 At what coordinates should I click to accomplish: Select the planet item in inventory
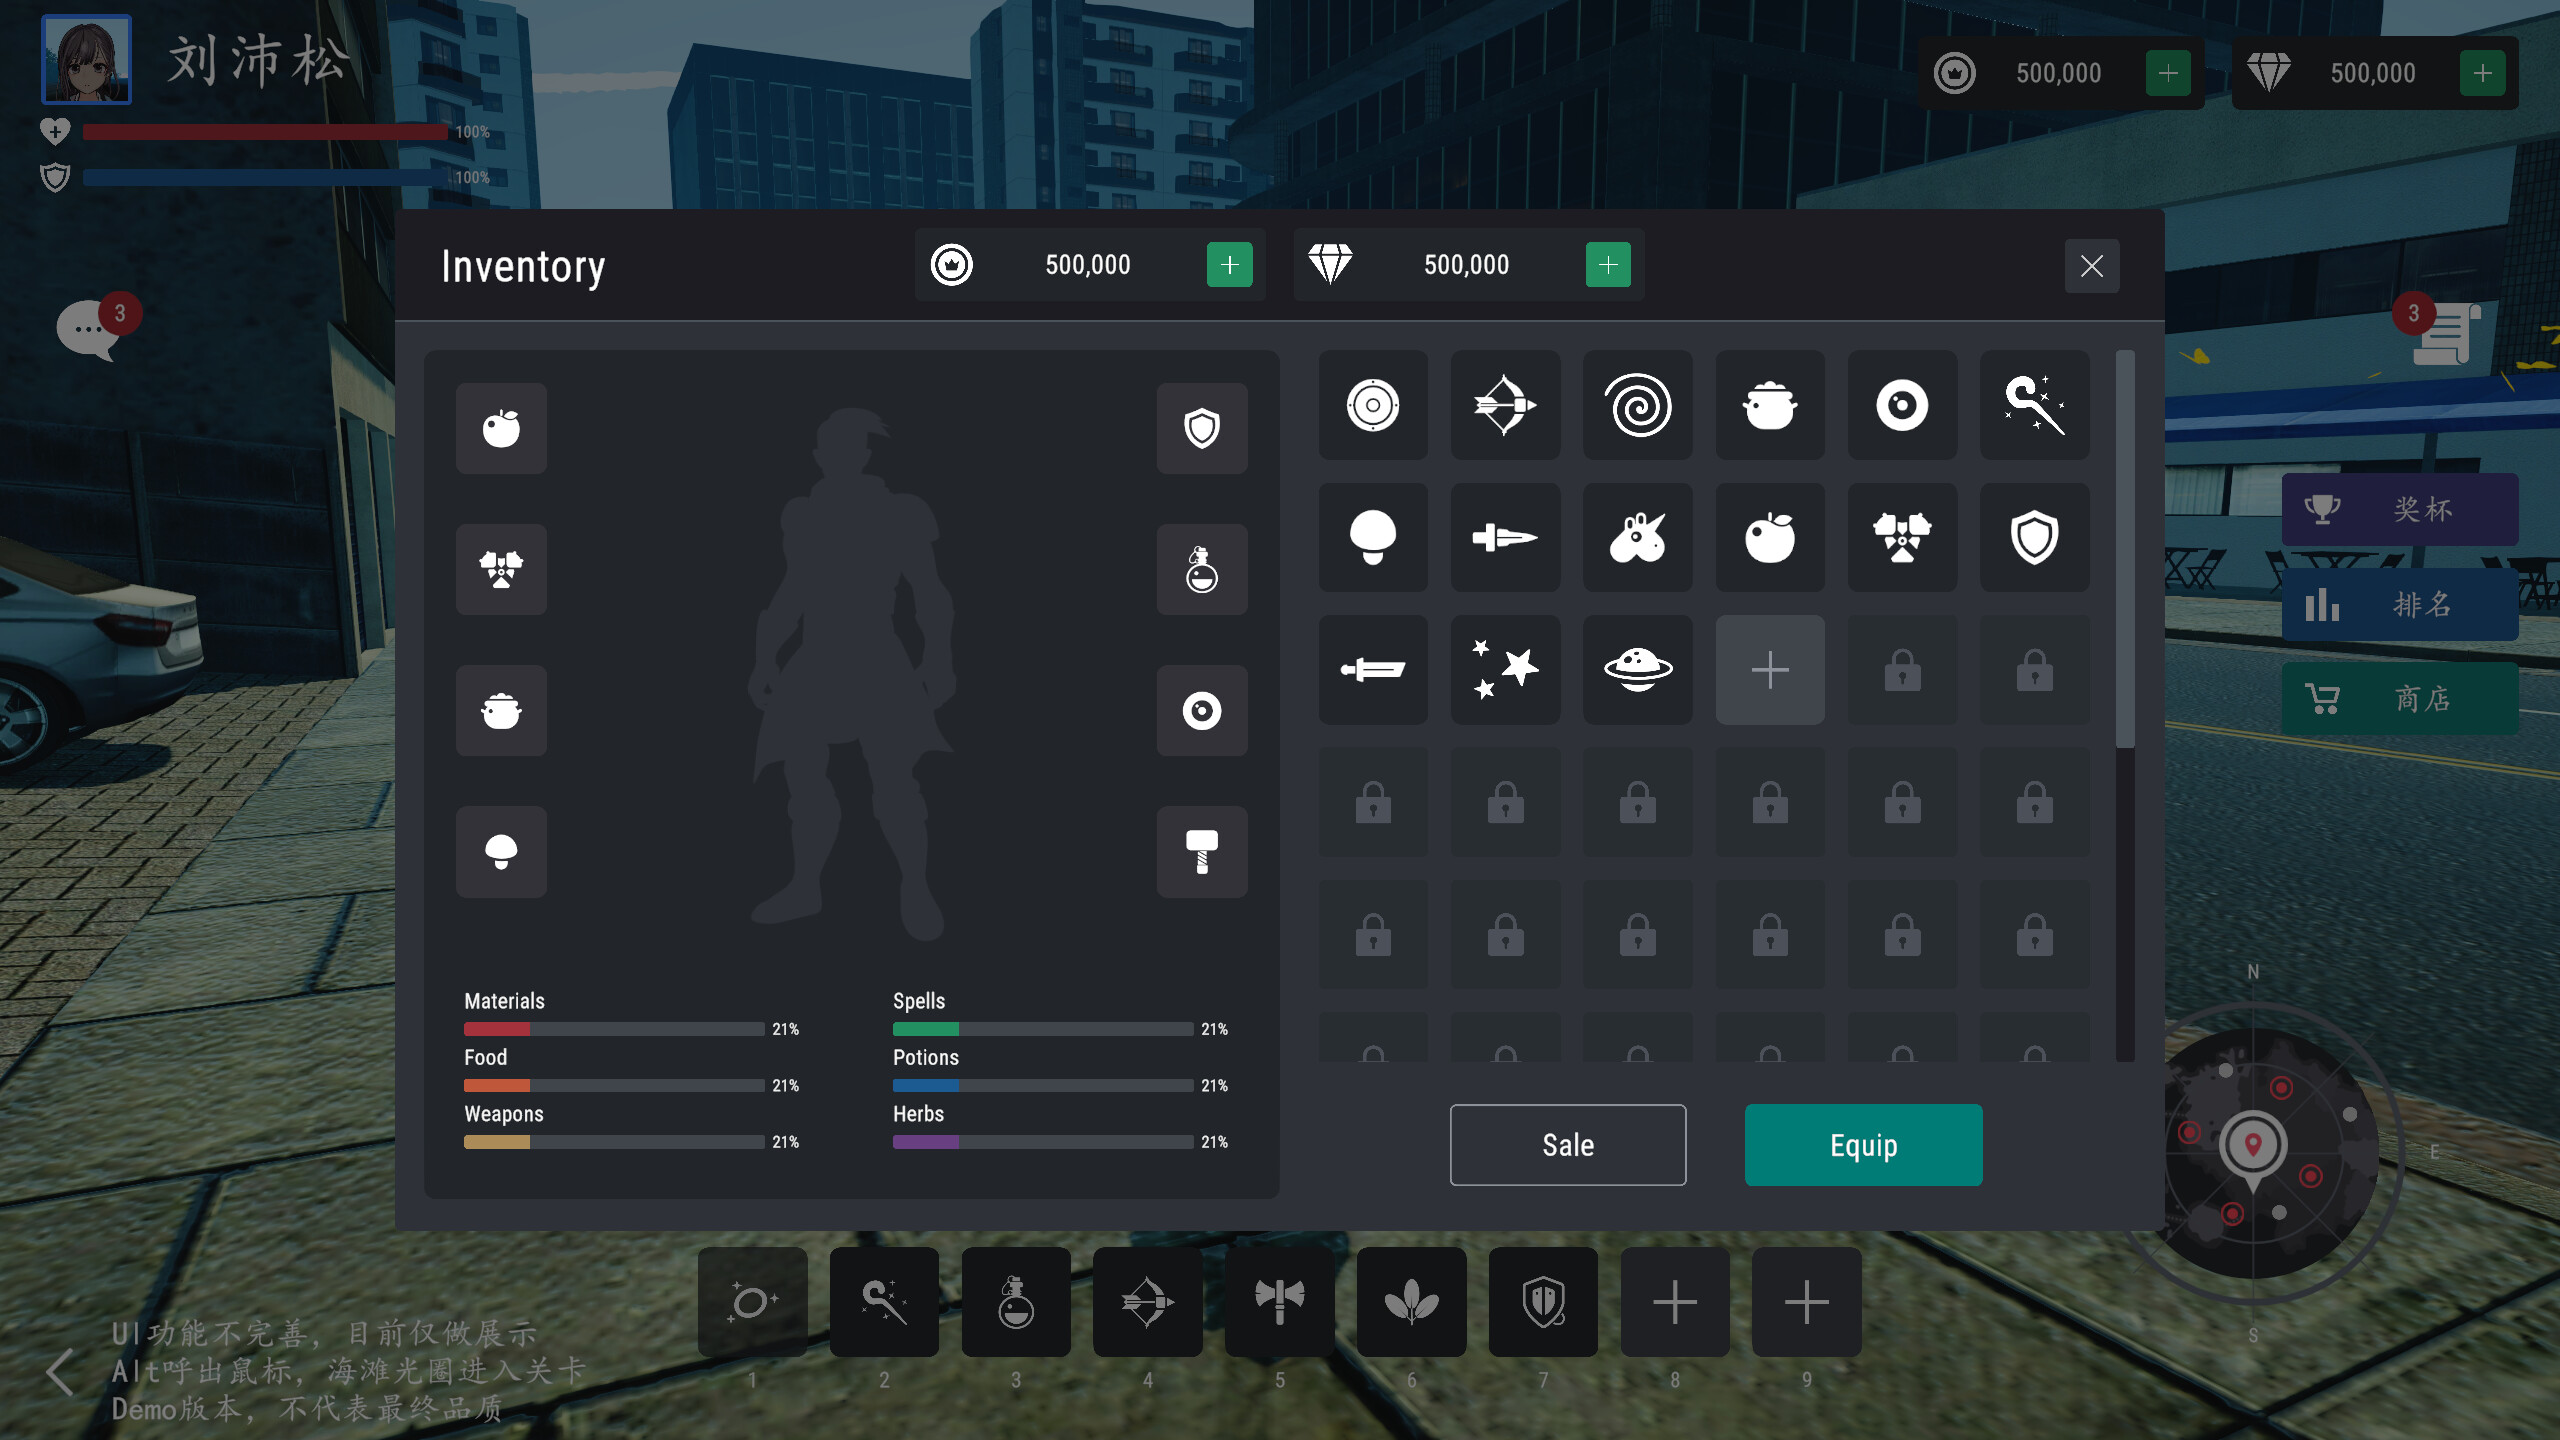pos(1637,670)
